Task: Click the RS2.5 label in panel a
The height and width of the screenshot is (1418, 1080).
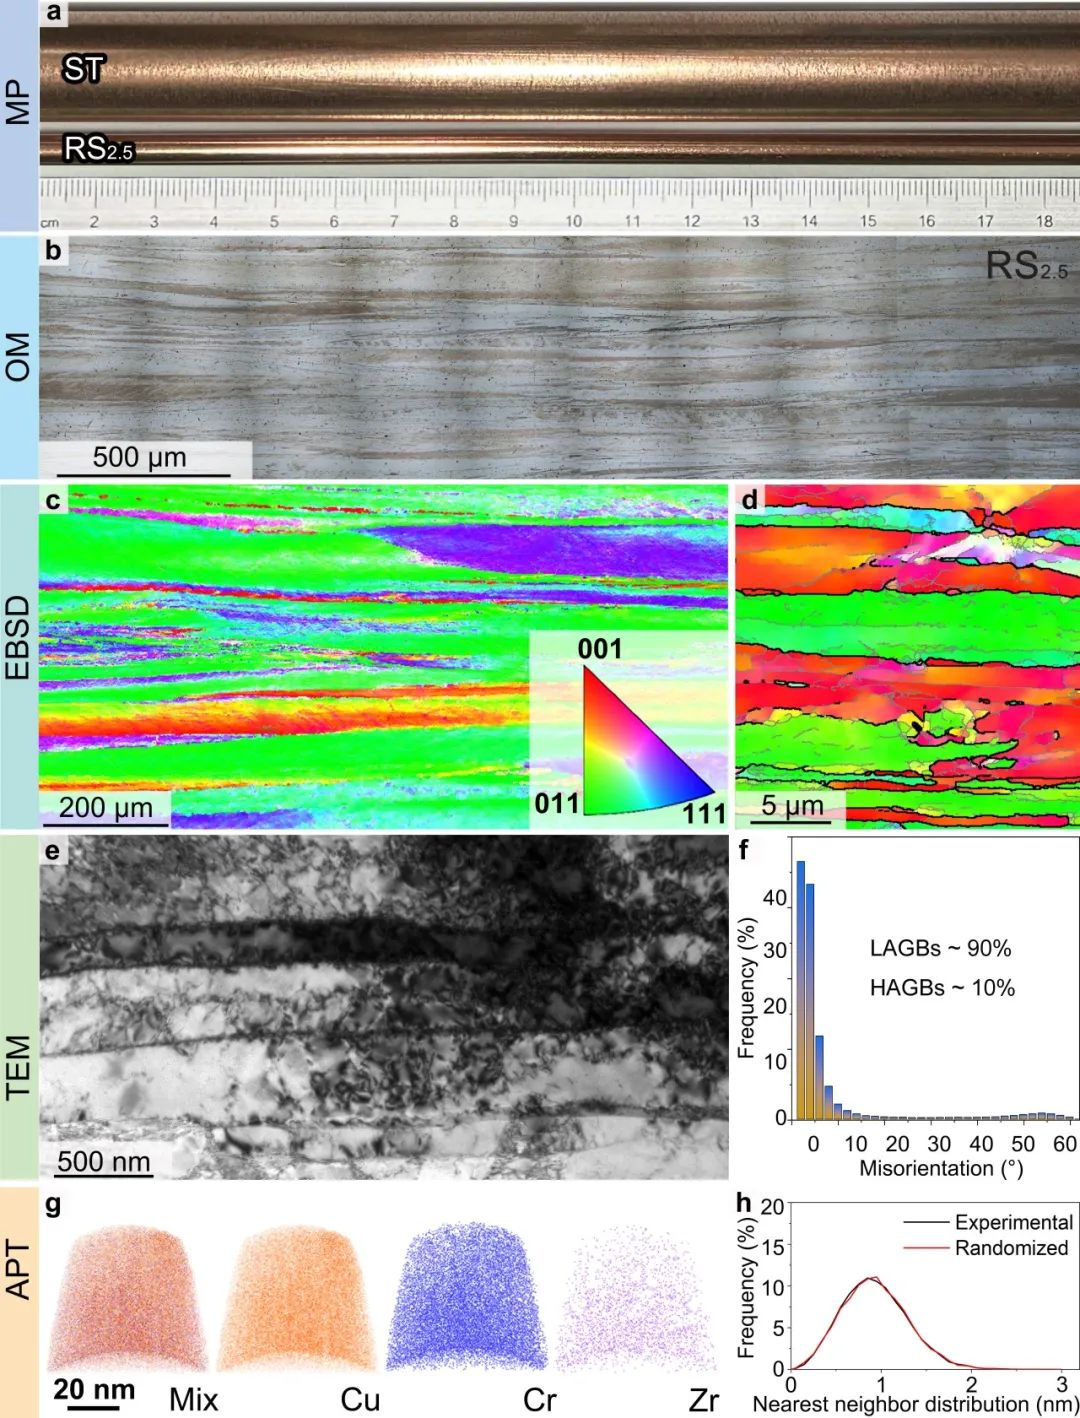Action: point(98,149)
